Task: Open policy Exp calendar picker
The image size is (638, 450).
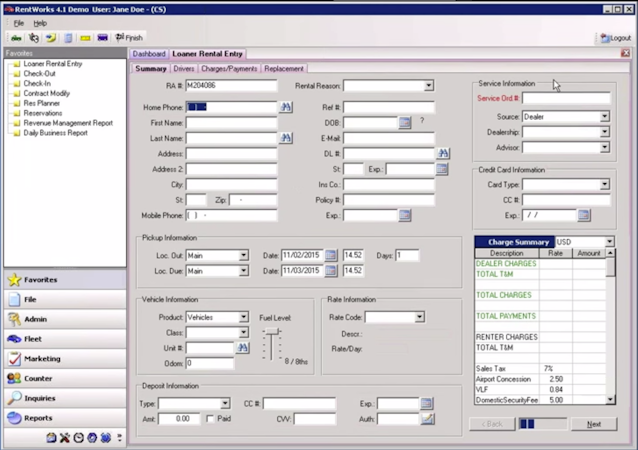Action: coord(404,215)
